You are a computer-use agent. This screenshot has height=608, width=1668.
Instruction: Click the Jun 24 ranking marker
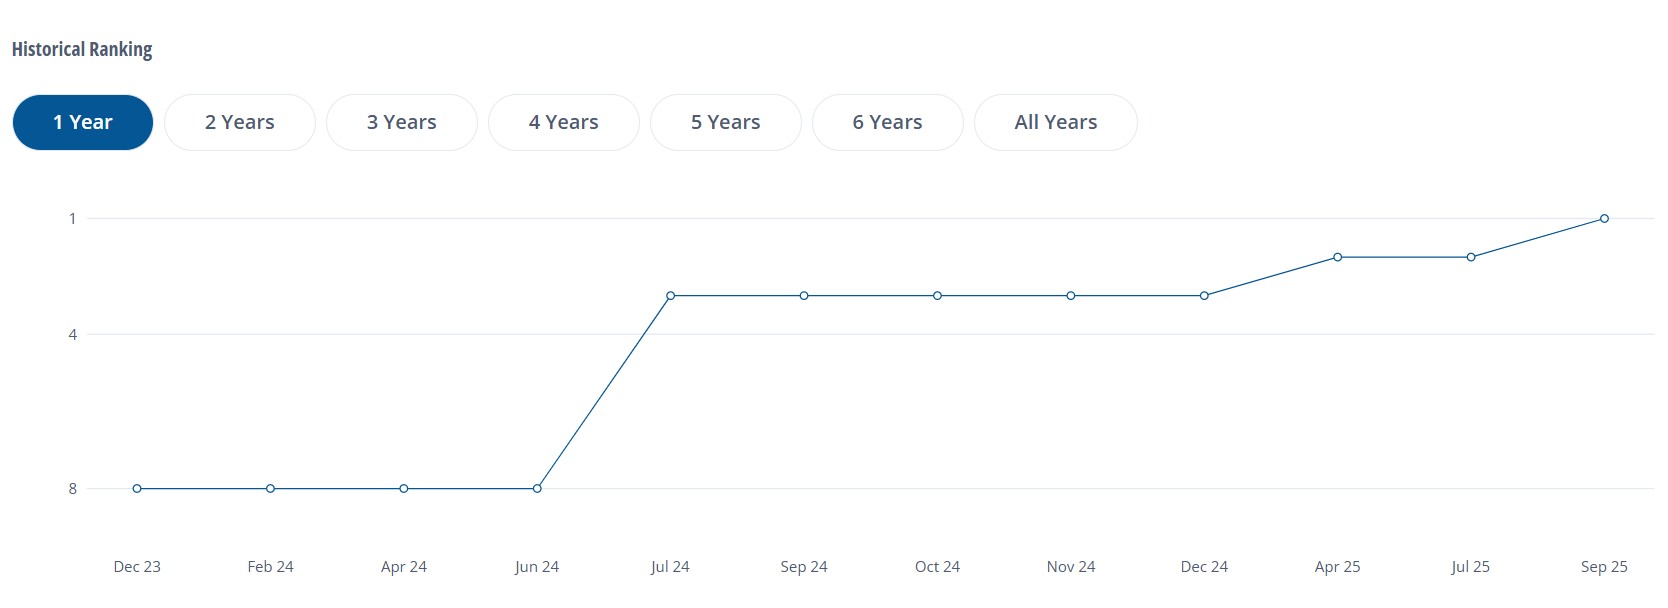(537, 489)
